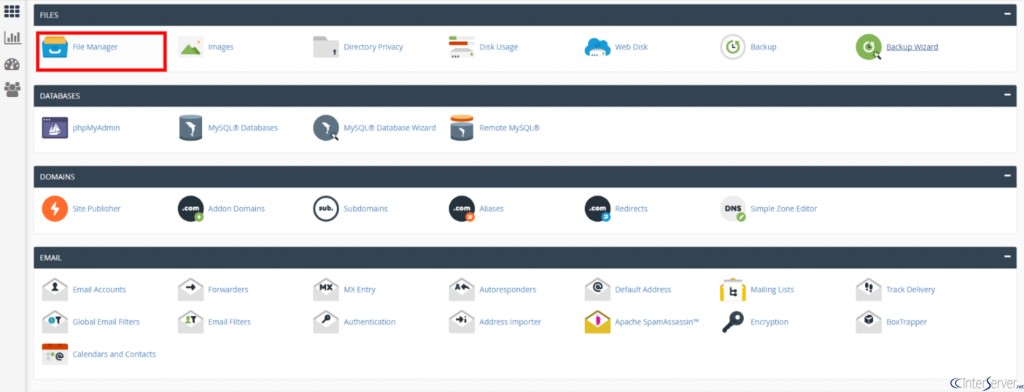Click the Apache SpamAssassin link text
1024x392 pixels.
[x=657, y=322]
